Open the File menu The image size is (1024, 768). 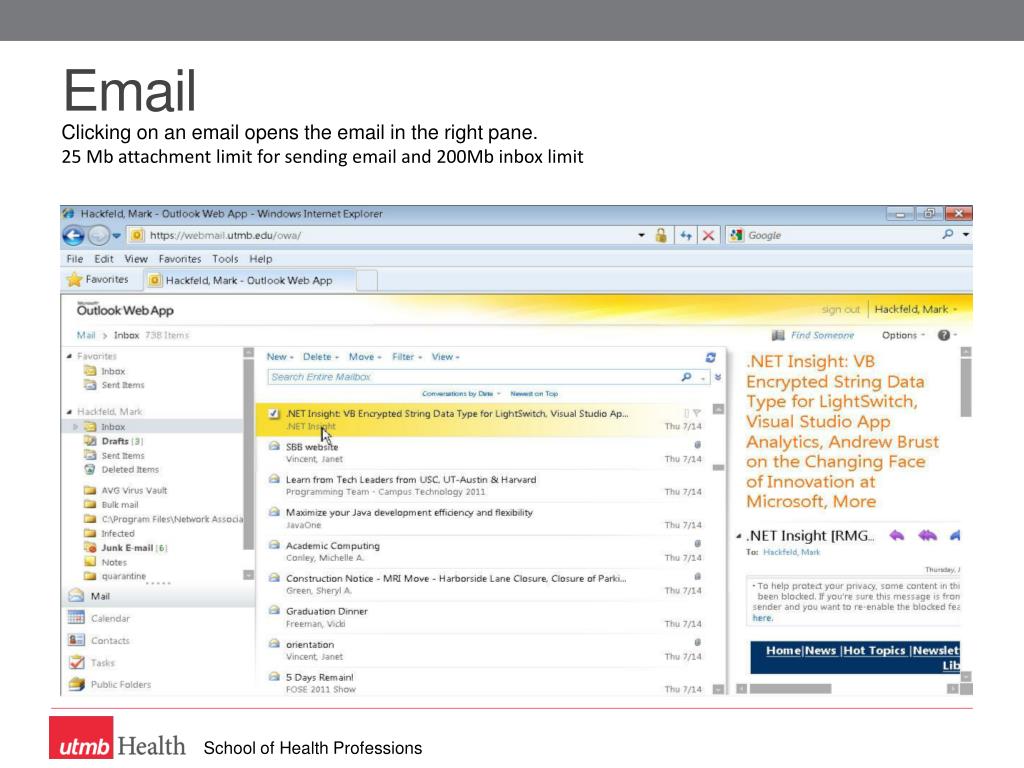(x=74, y=259)
